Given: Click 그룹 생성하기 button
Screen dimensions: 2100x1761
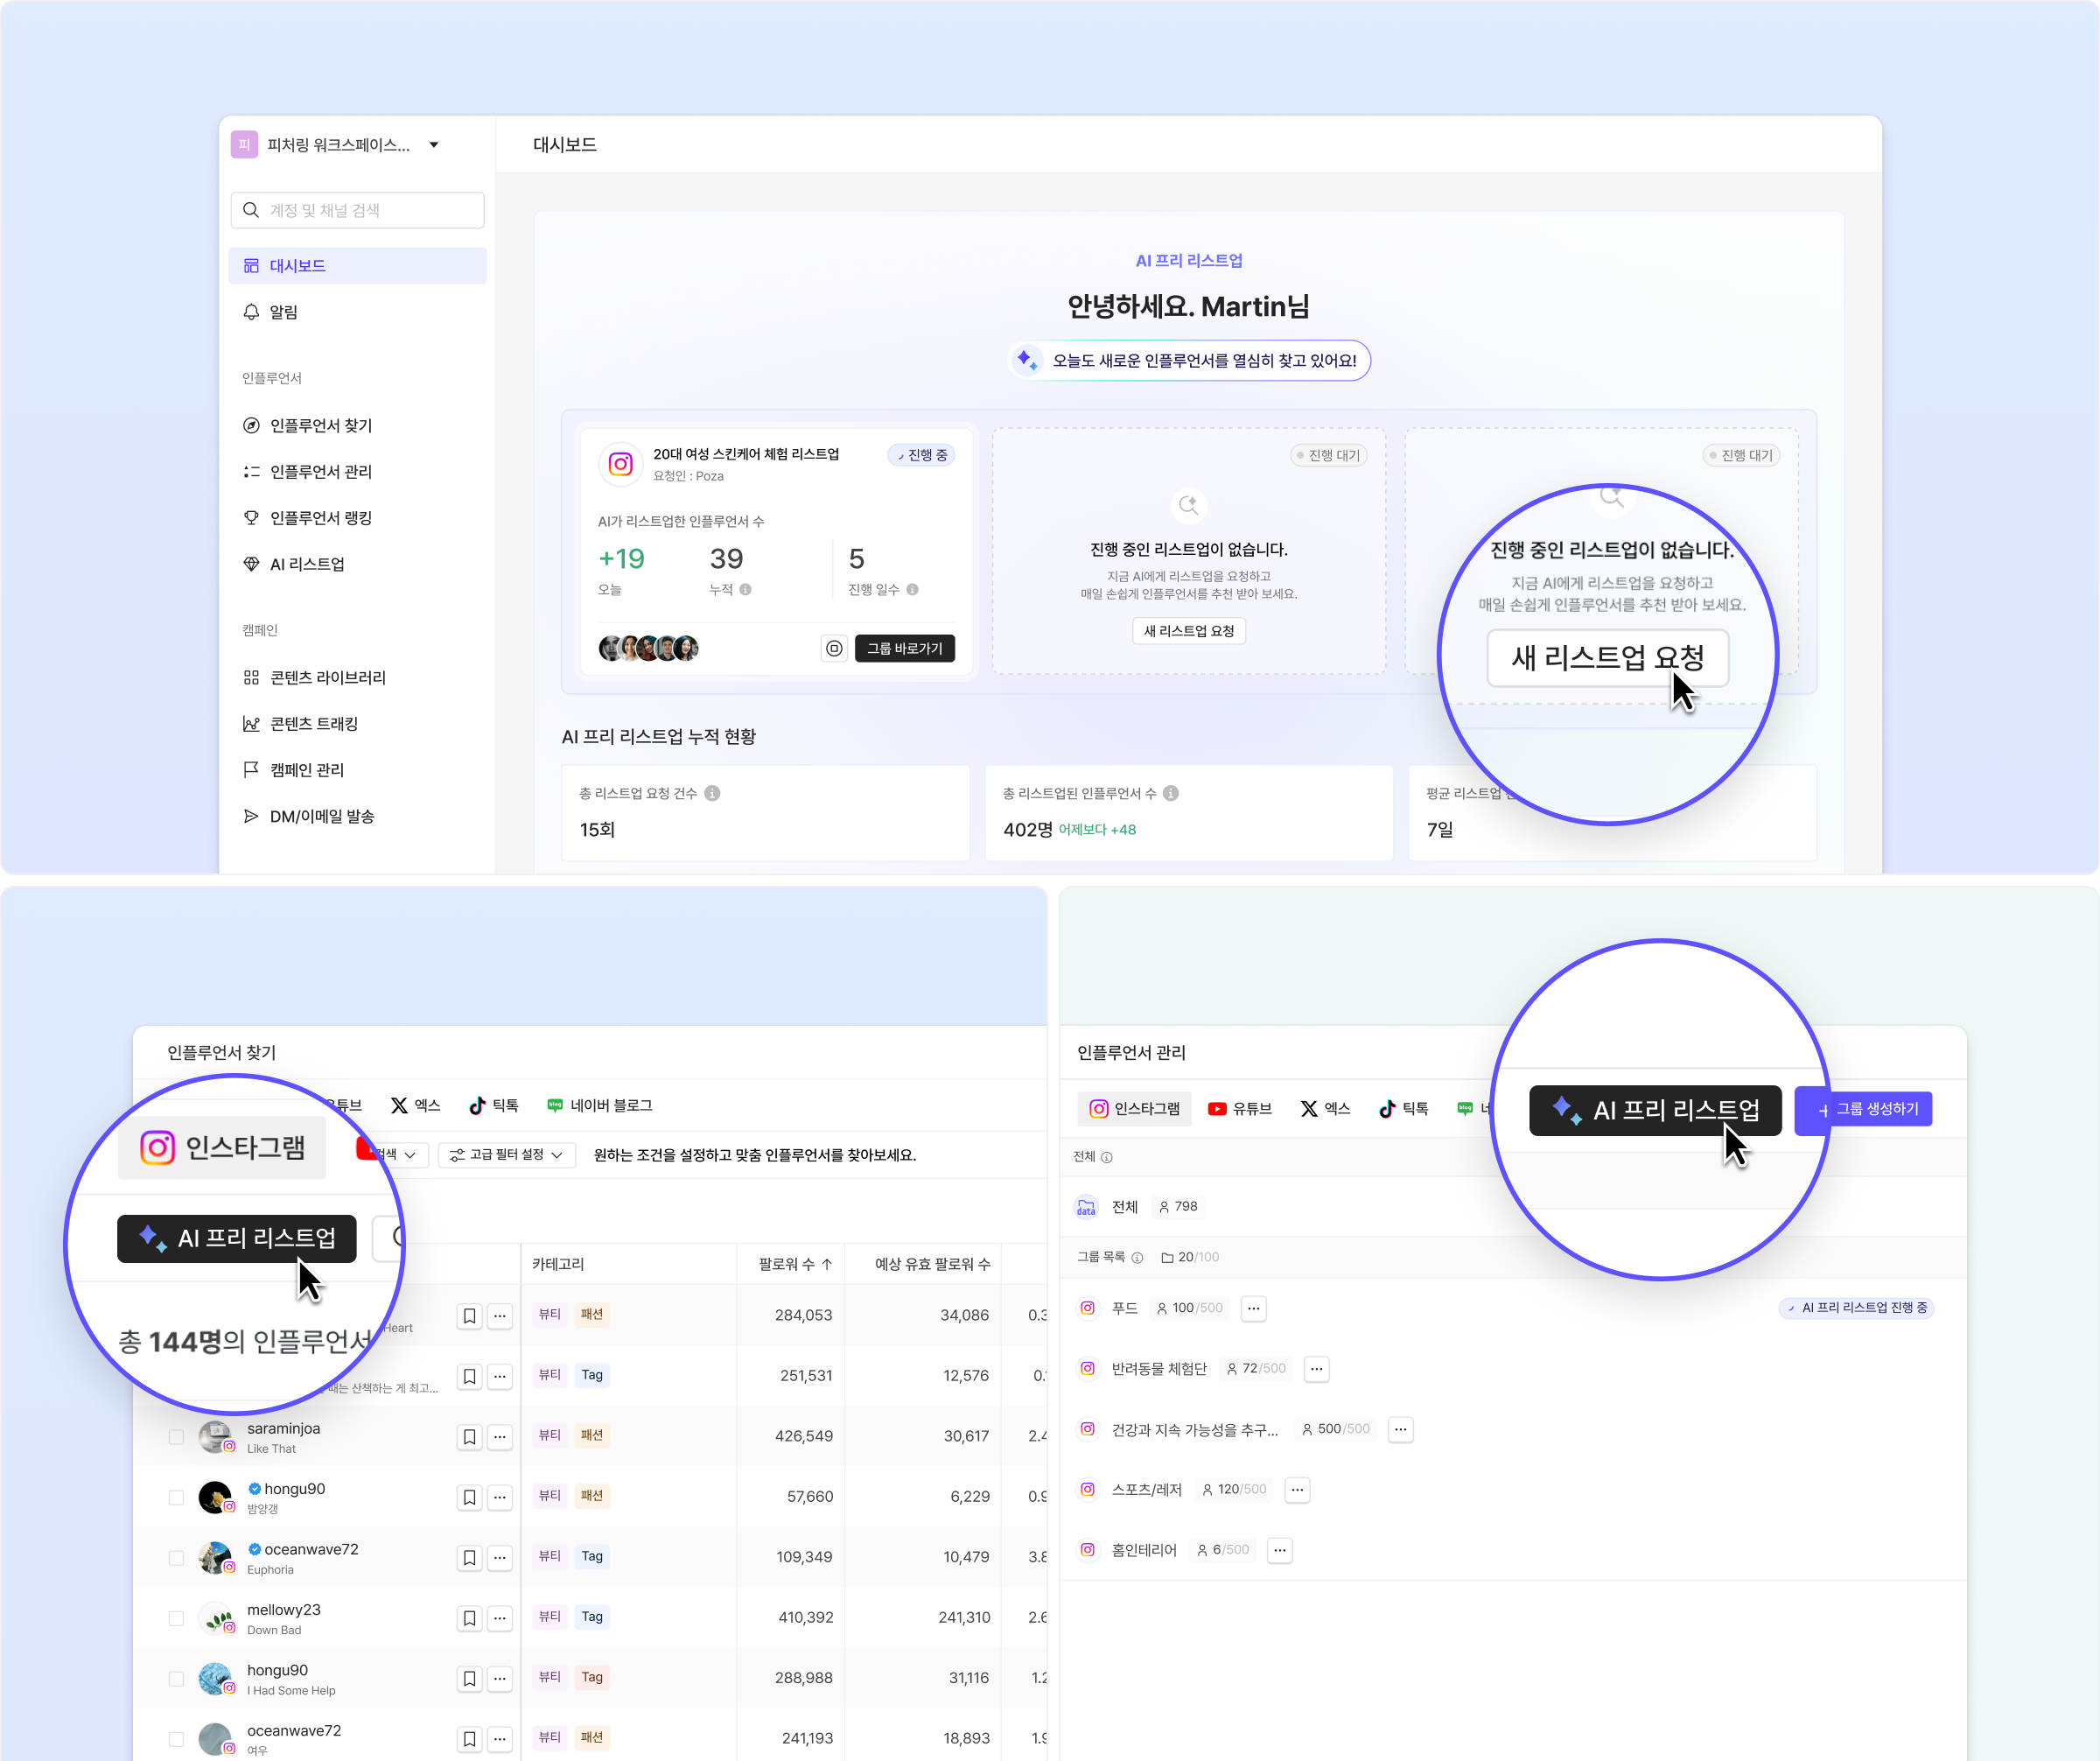Looking at the screenshot, I should pyautogui.click(x=1876, y=1109).
